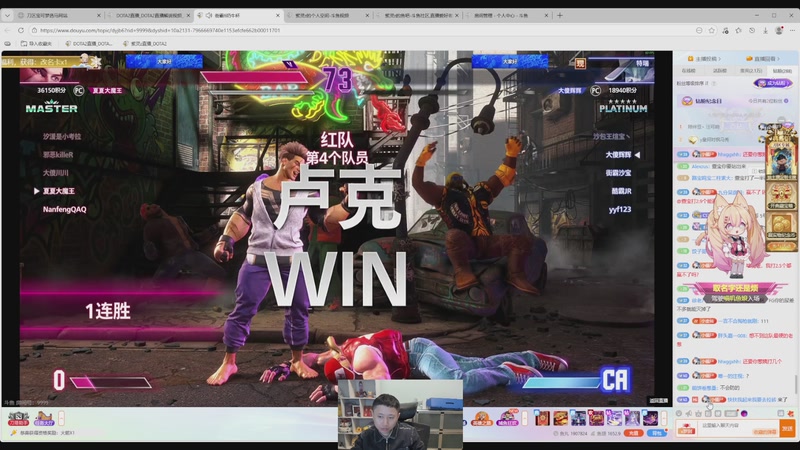
Task: Select the 活跃榜 ranking tab
Action: 719,70
